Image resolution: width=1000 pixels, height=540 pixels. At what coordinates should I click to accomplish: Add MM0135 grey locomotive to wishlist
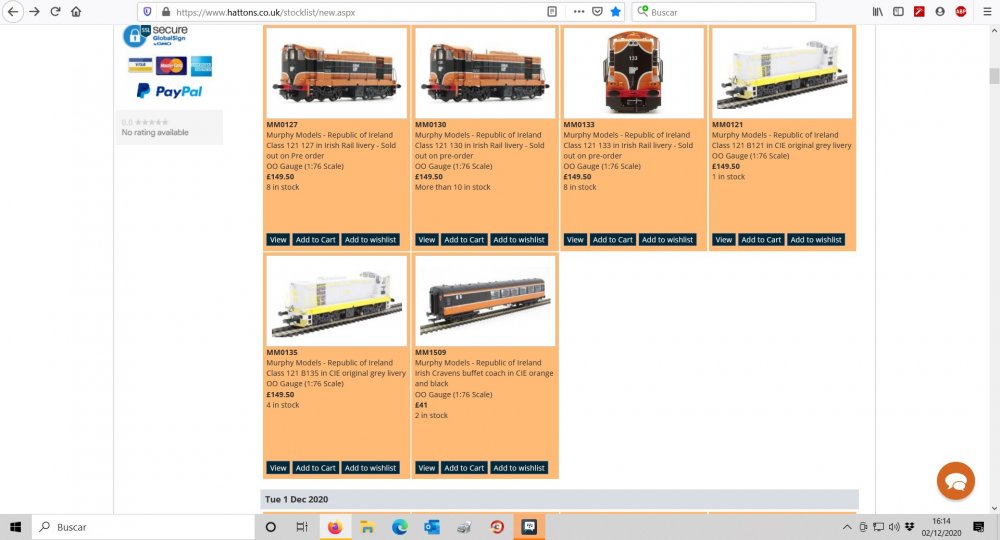point(370,468)
